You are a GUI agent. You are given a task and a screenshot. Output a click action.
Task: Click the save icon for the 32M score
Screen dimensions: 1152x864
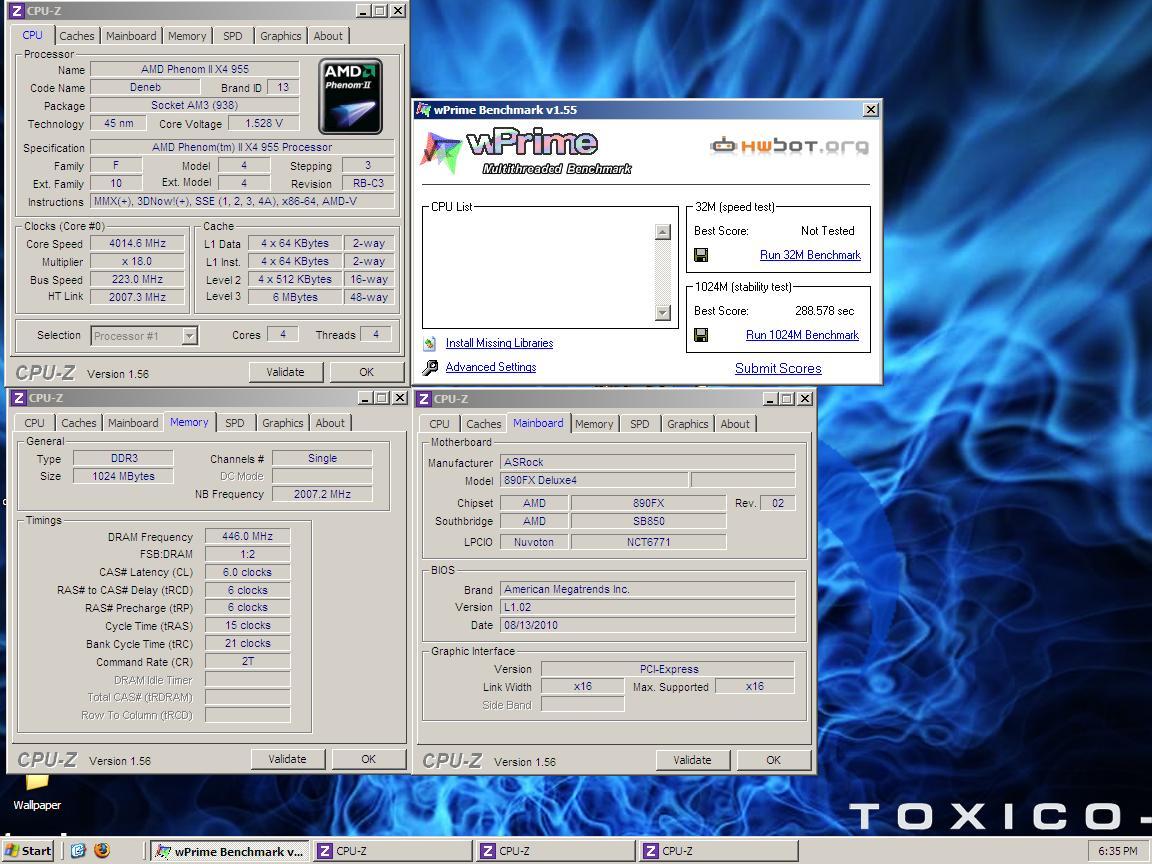[x=701, y=255]
